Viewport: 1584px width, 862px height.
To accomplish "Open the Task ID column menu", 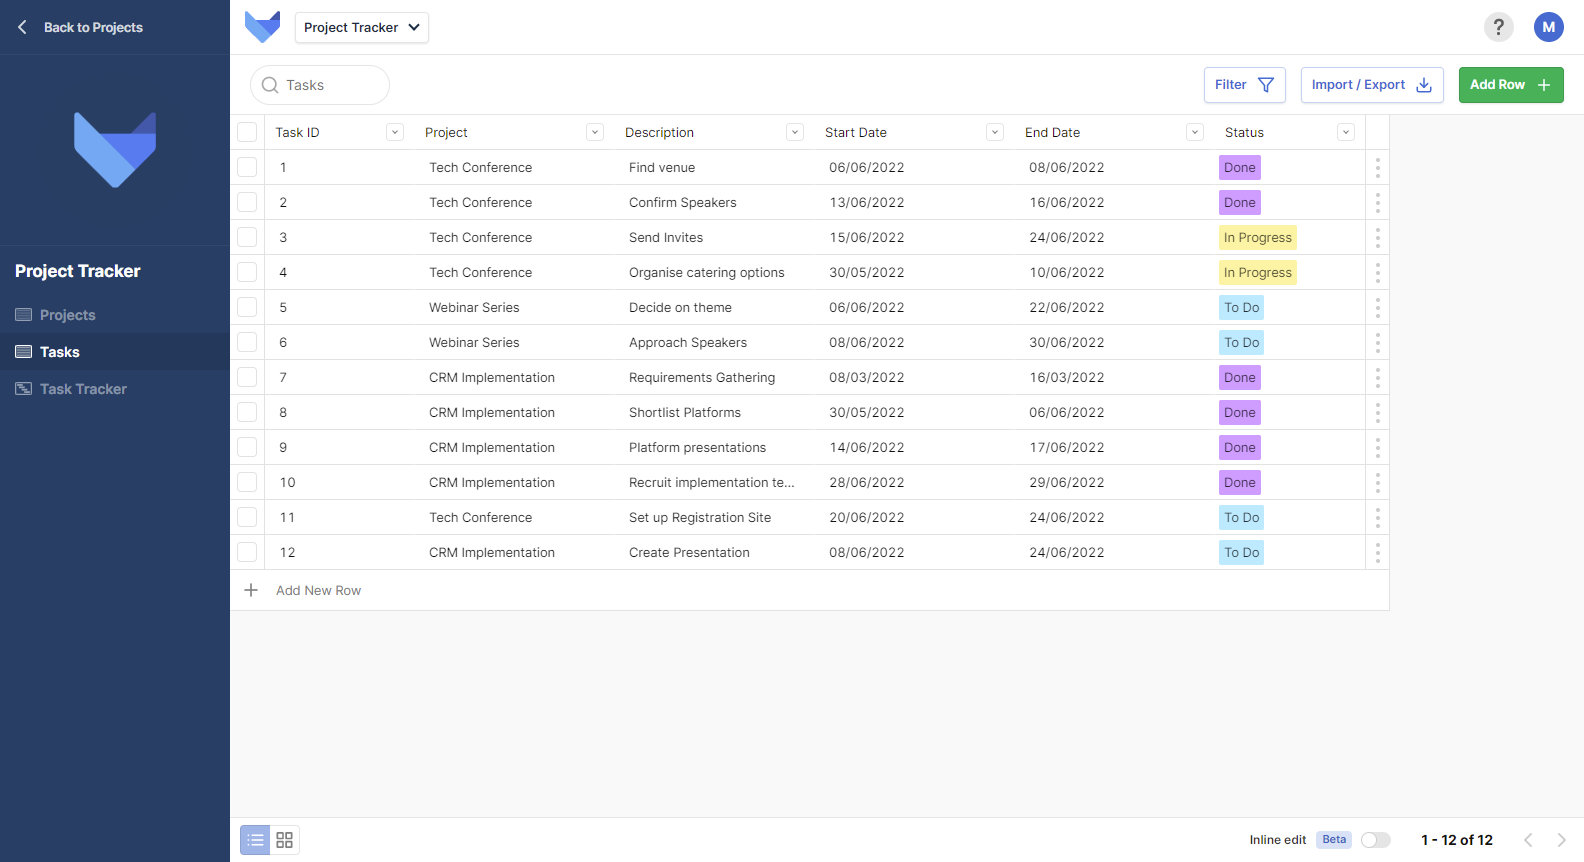I will (395, 132).
